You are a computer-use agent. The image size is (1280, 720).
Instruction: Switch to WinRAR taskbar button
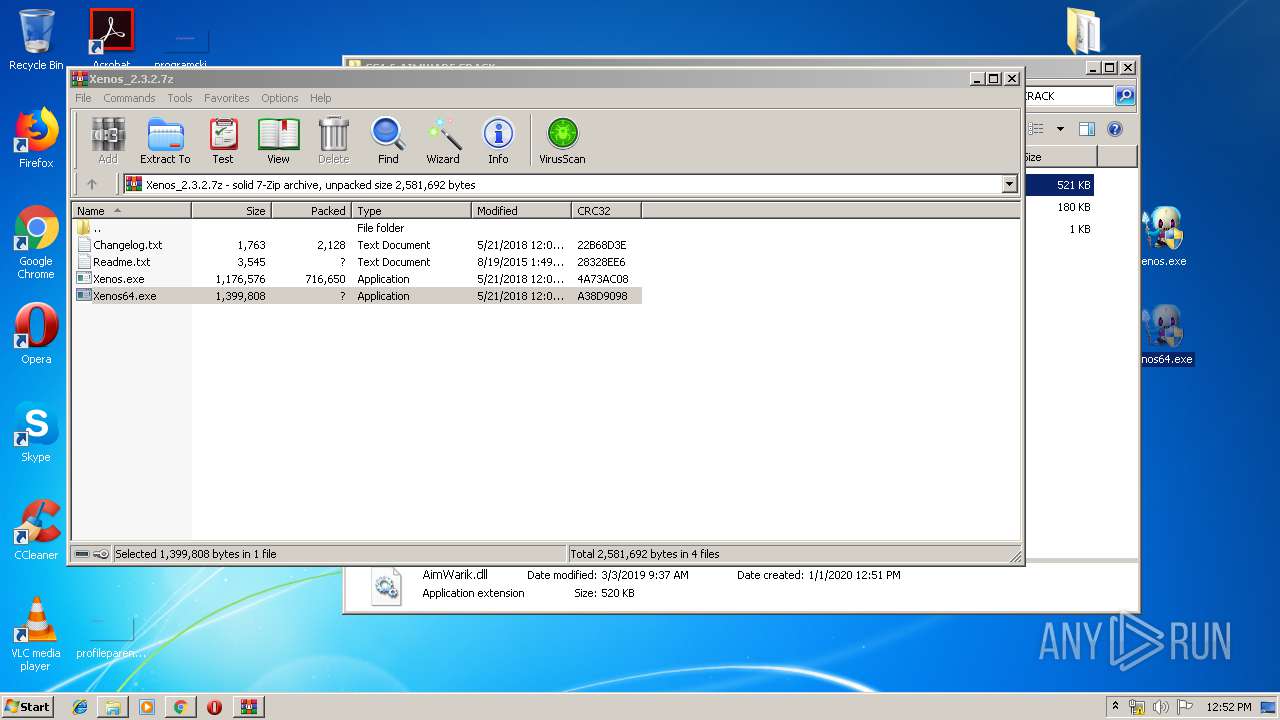[248, 707]
